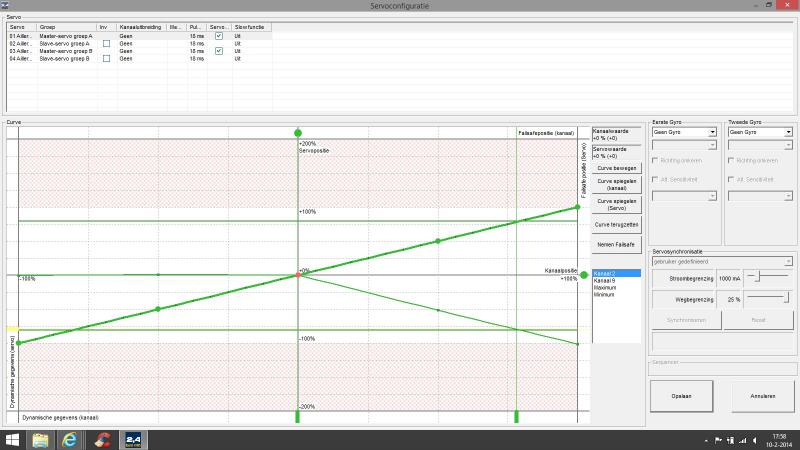Click the Synchroniseren button
Viewport: 800px width, 450px height.
tap(686, 320)
